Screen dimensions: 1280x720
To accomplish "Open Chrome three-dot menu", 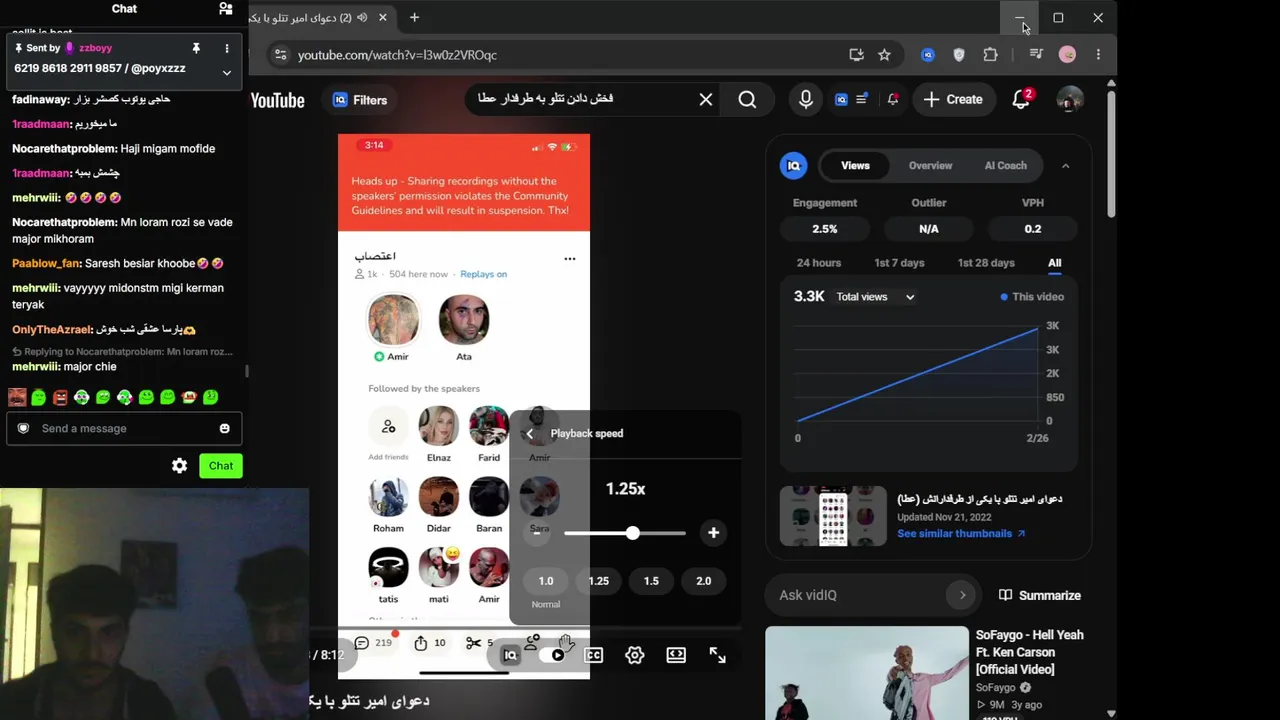I will (1098, 55).
